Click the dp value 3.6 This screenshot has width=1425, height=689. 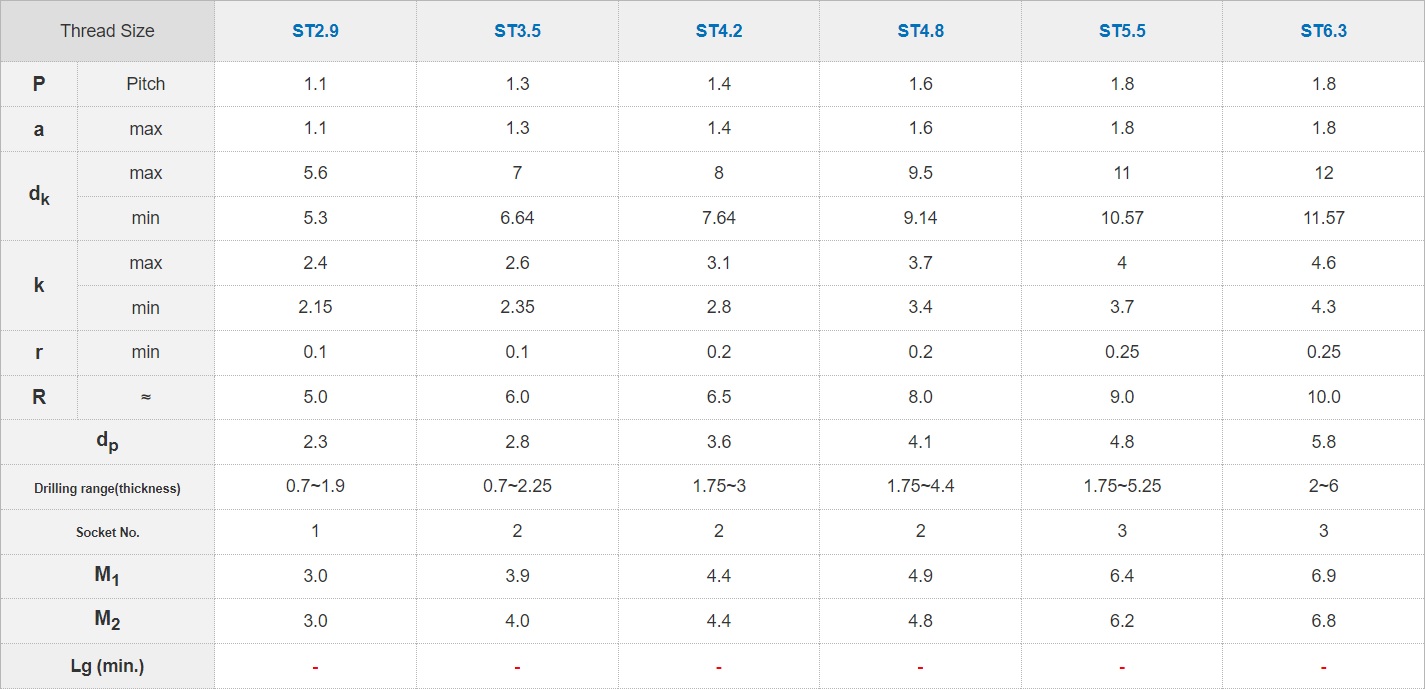(719, 442)
